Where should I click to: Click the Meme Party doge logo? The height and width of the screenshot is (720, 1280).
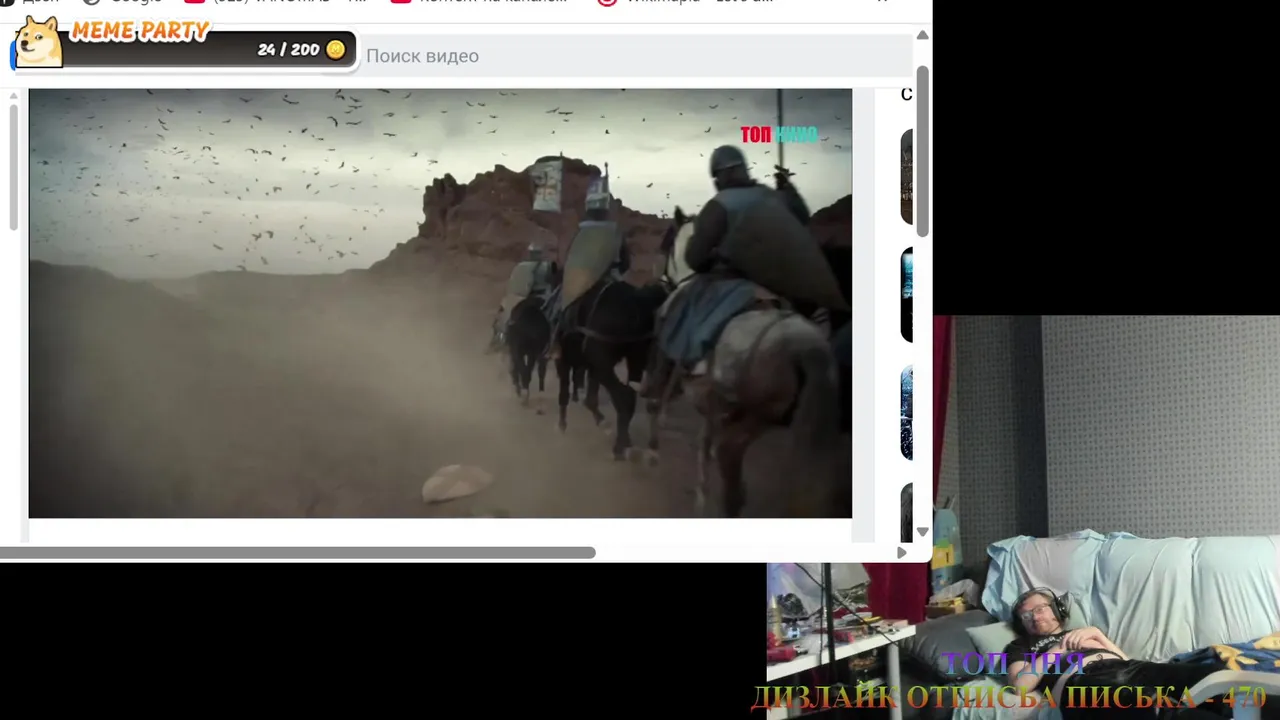[x=38, y=42]
